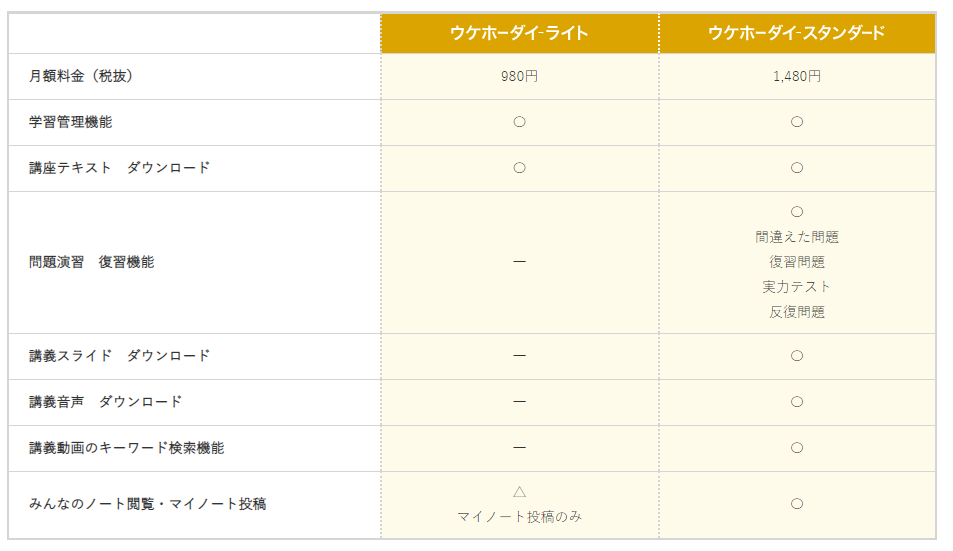Click the マイノート投稿のみ text
953x551 pixels.
tap(519, 517)
